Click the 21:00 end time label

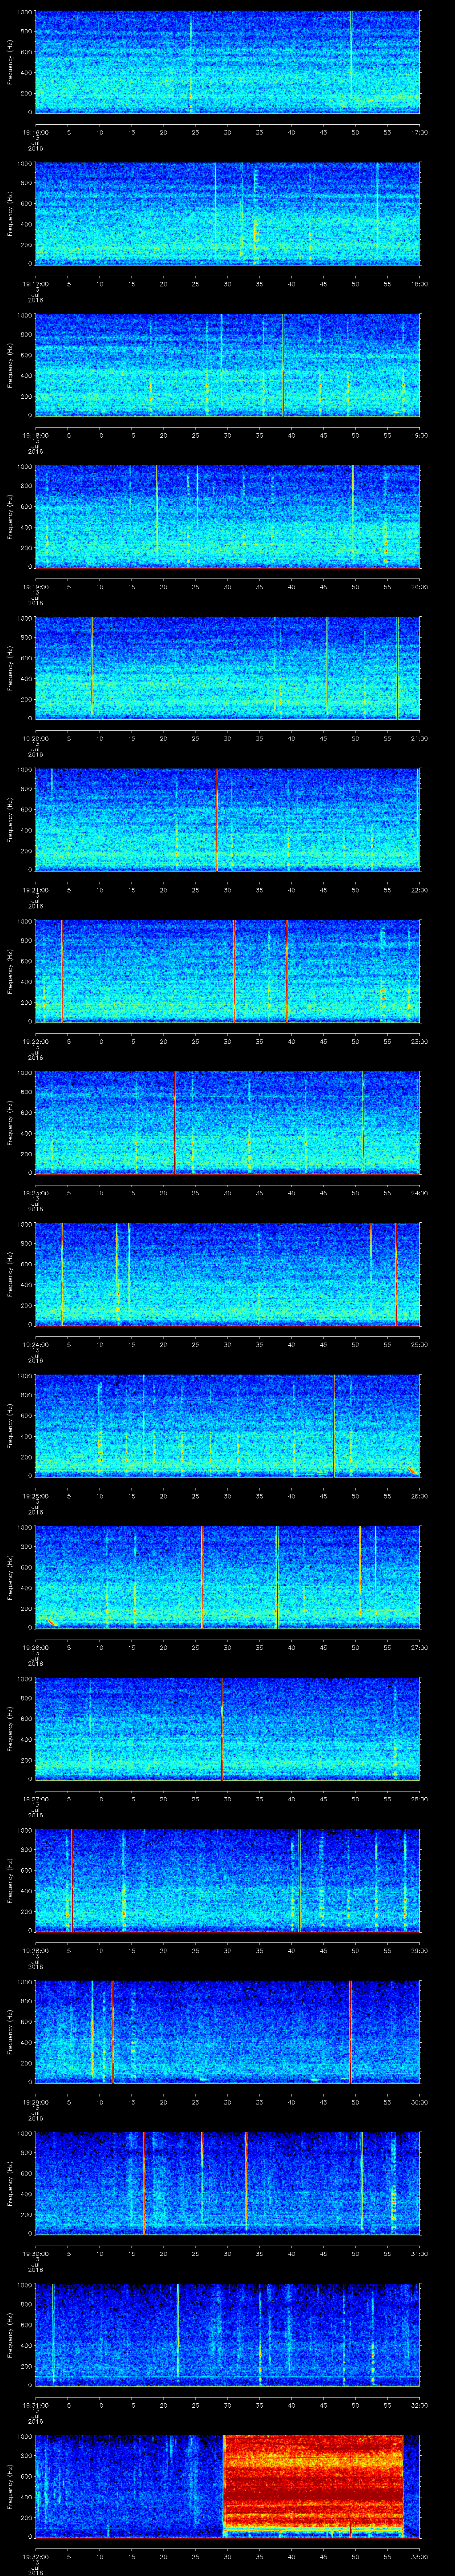tap(419, 738)
